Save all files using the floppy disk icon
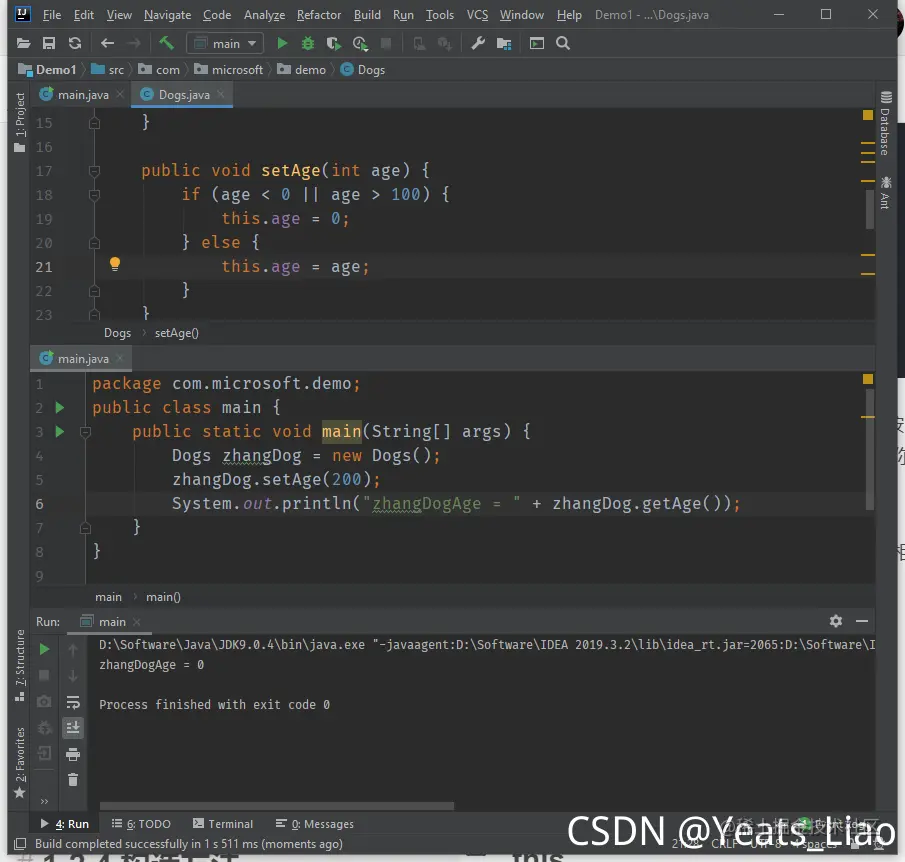The width and height of the screenshot is (905, 862). coord(49,43)
